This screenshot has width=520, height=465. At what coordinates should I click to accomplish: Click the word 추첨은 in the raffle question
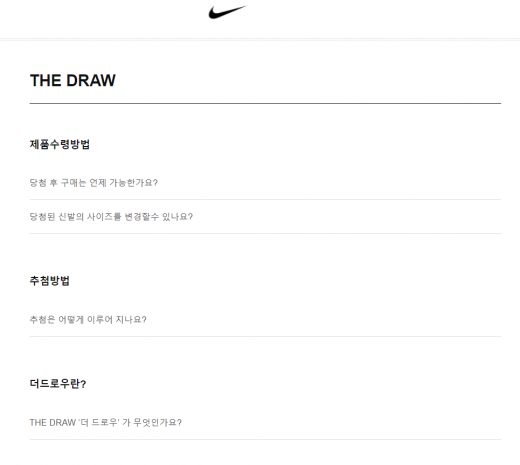pyautogui.click(x=42, y=320)
